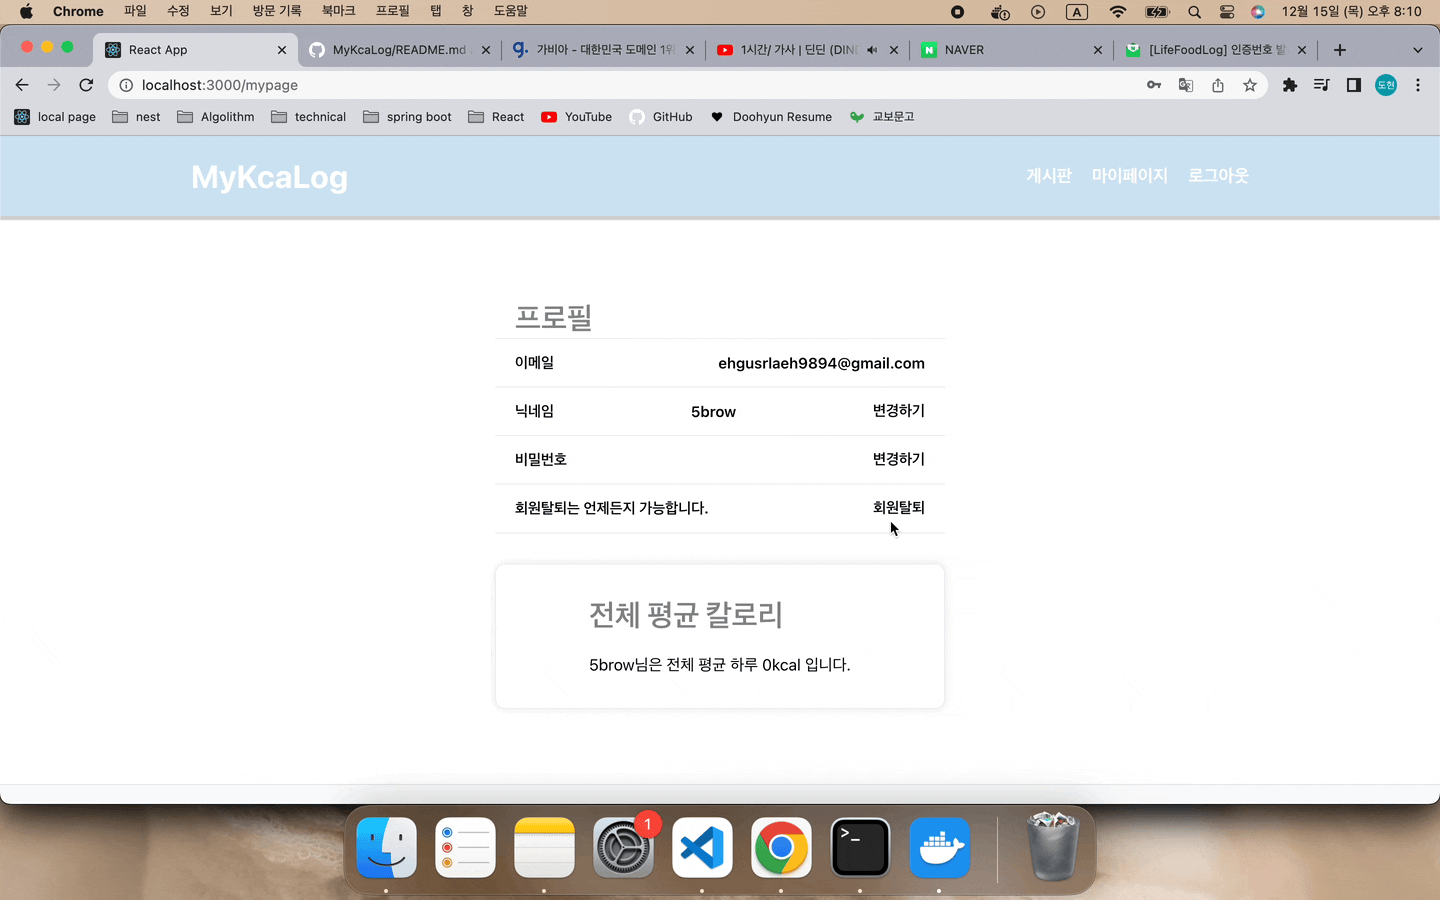Open the Wi-Fi status menu
Screen dimensions: 1440x900
[x=1117, y=11]
